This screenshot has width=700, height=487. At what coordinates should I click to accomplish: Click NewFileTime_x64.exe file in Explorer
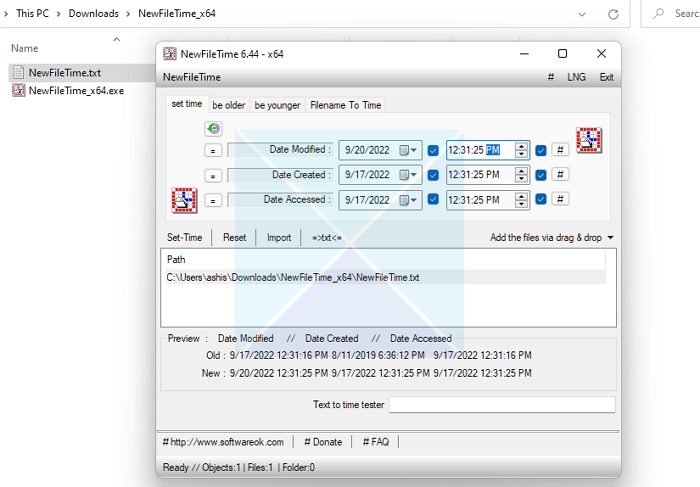(68, 91)
